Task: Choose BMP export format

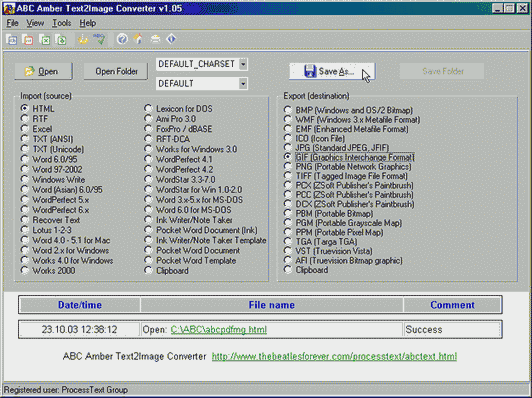Action: (348, 110)
